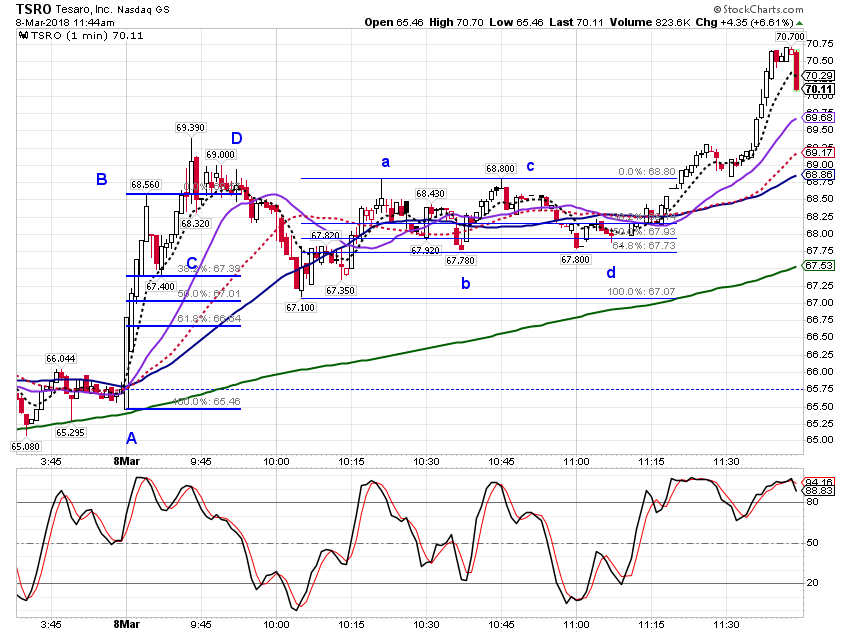The image size is (850, 633).
Task: Select the 69.000 price label
Action: point(220,154)
